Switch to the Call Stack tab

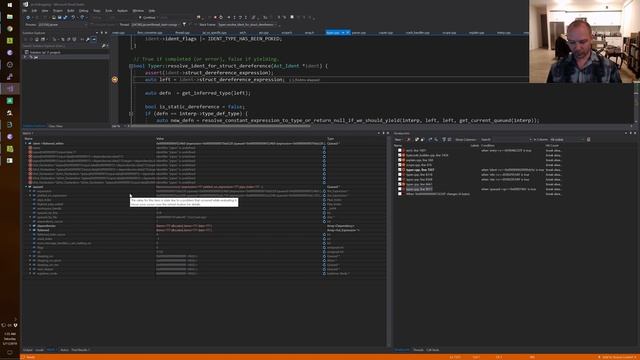(x=433, y=350)
